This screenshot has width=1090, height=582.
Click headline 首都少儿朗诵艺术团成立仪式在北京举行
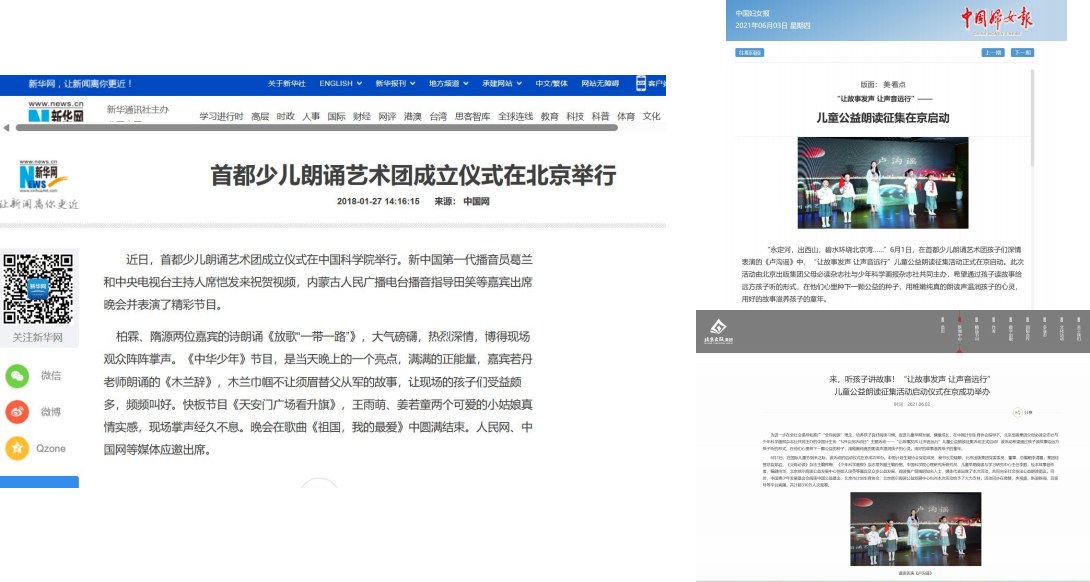(413, 175)
